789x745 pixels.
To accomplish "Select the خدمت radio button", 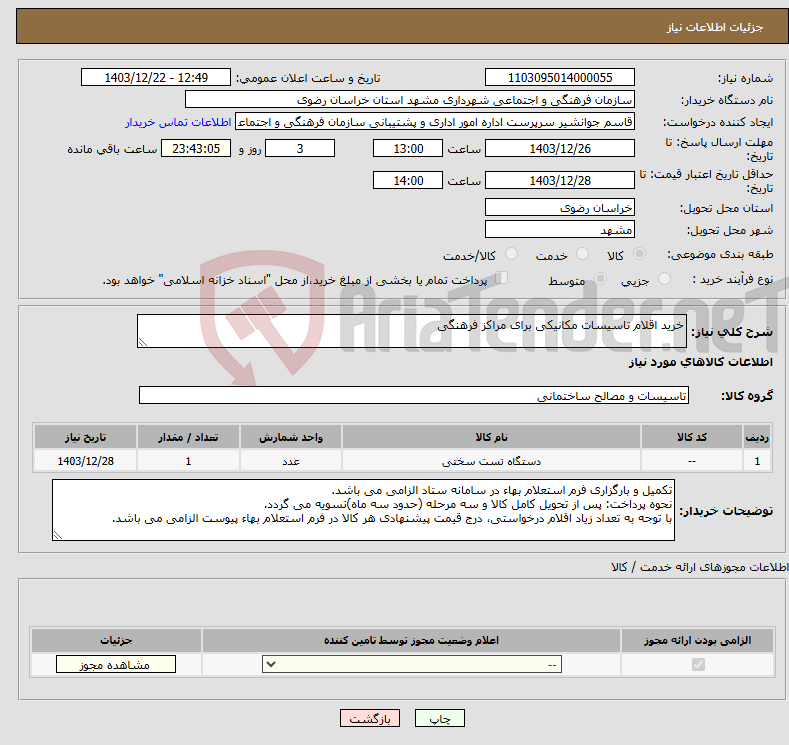I will 582,254.
